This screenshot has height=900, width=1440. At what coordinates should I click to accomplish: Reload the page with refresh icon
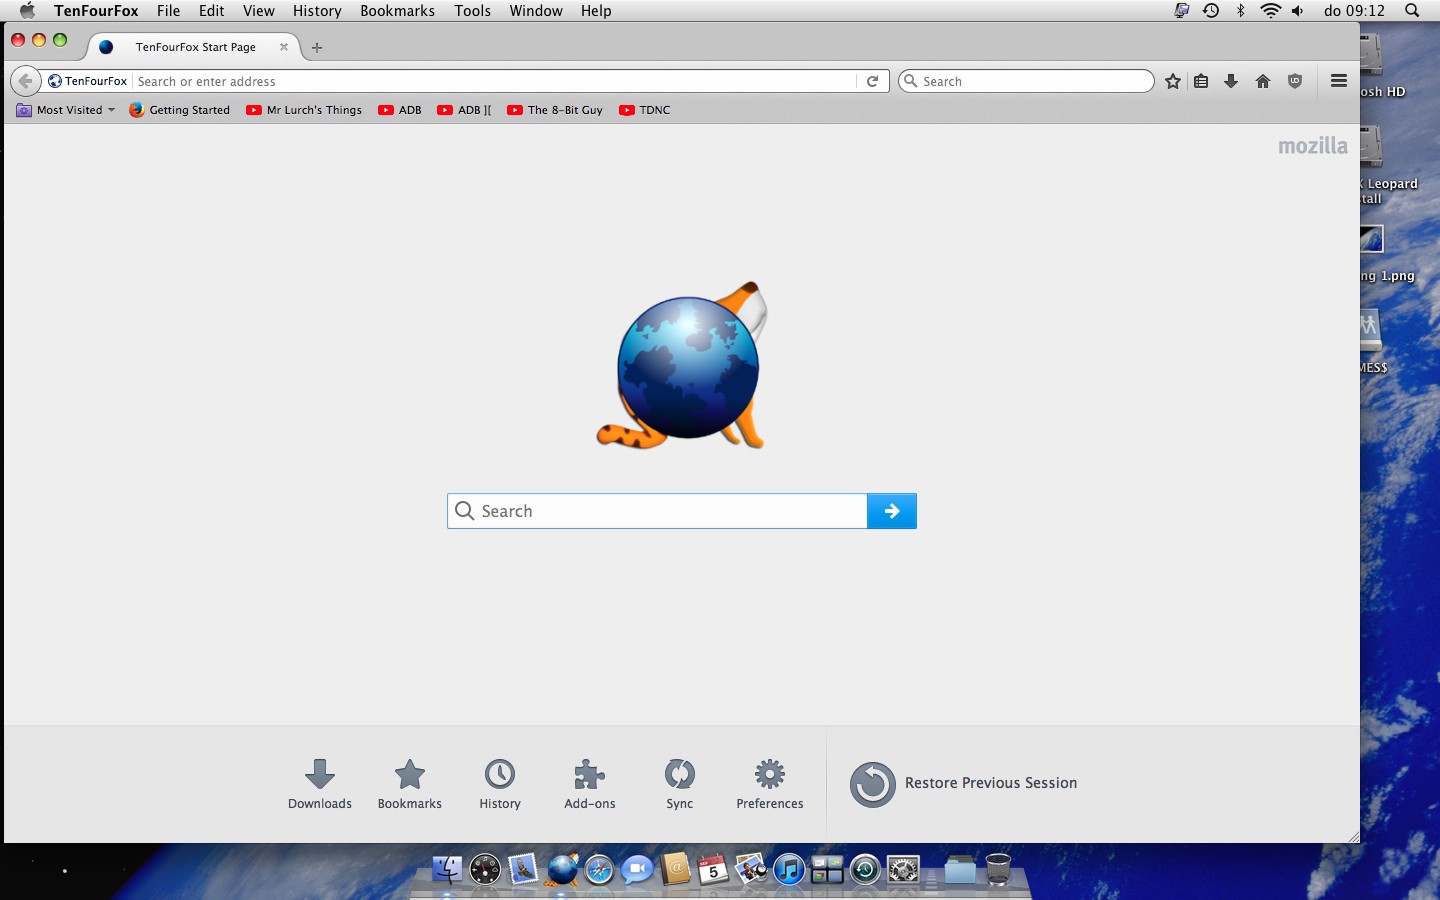pos(872,81)
